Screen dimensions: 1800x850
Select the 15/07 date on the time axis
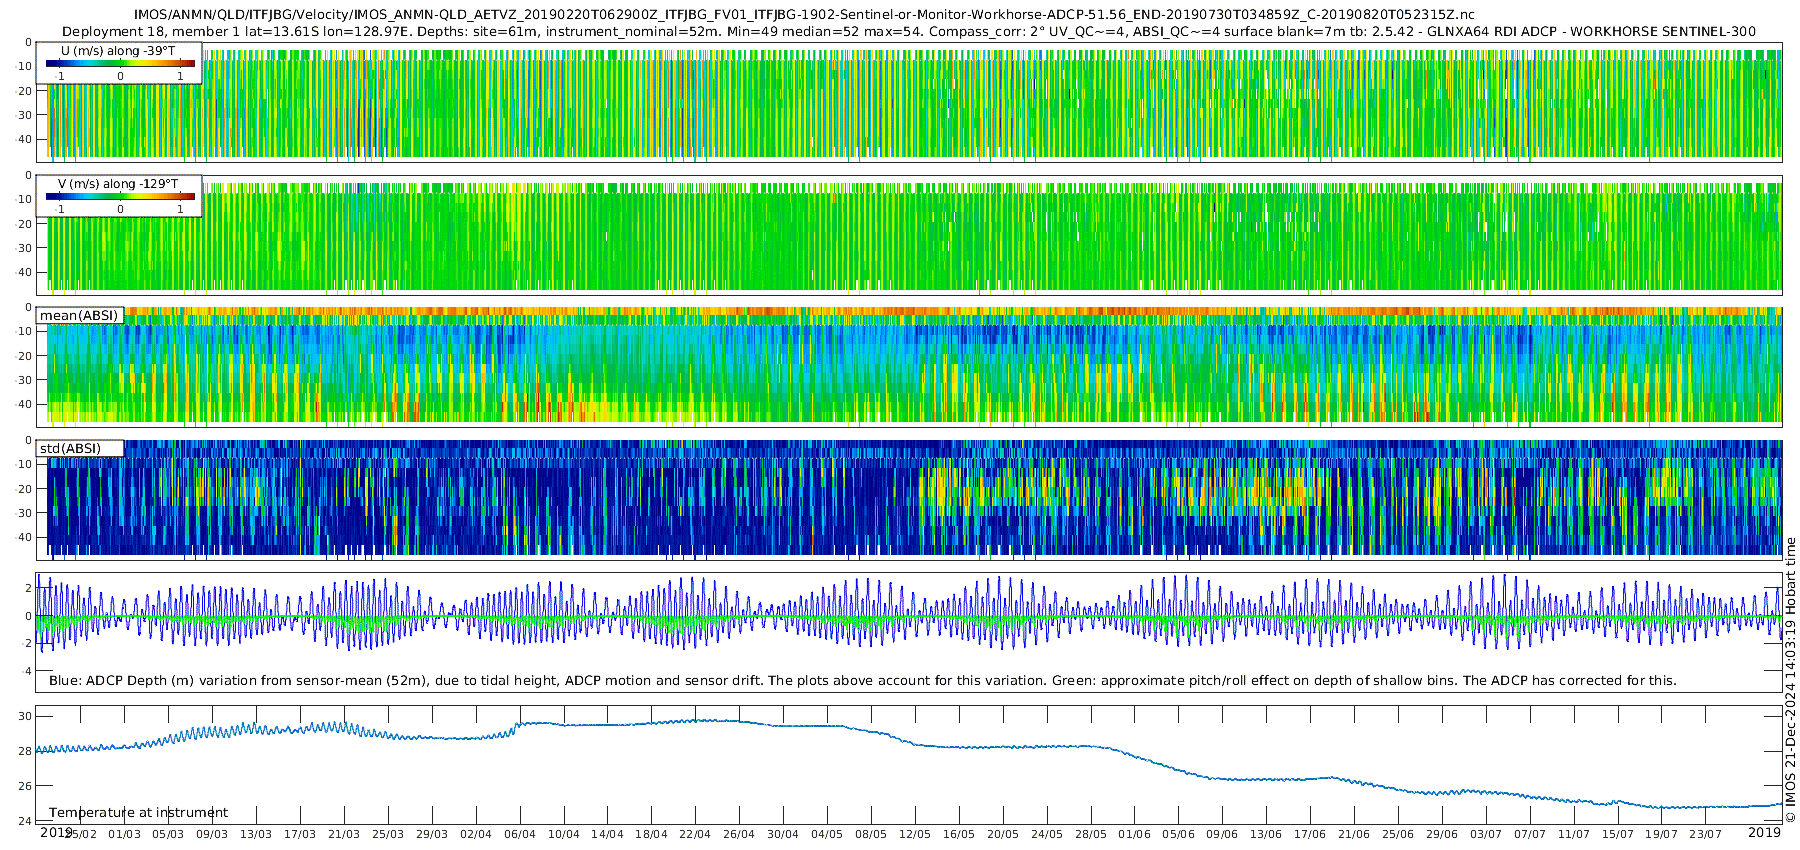pos(1617,834)
